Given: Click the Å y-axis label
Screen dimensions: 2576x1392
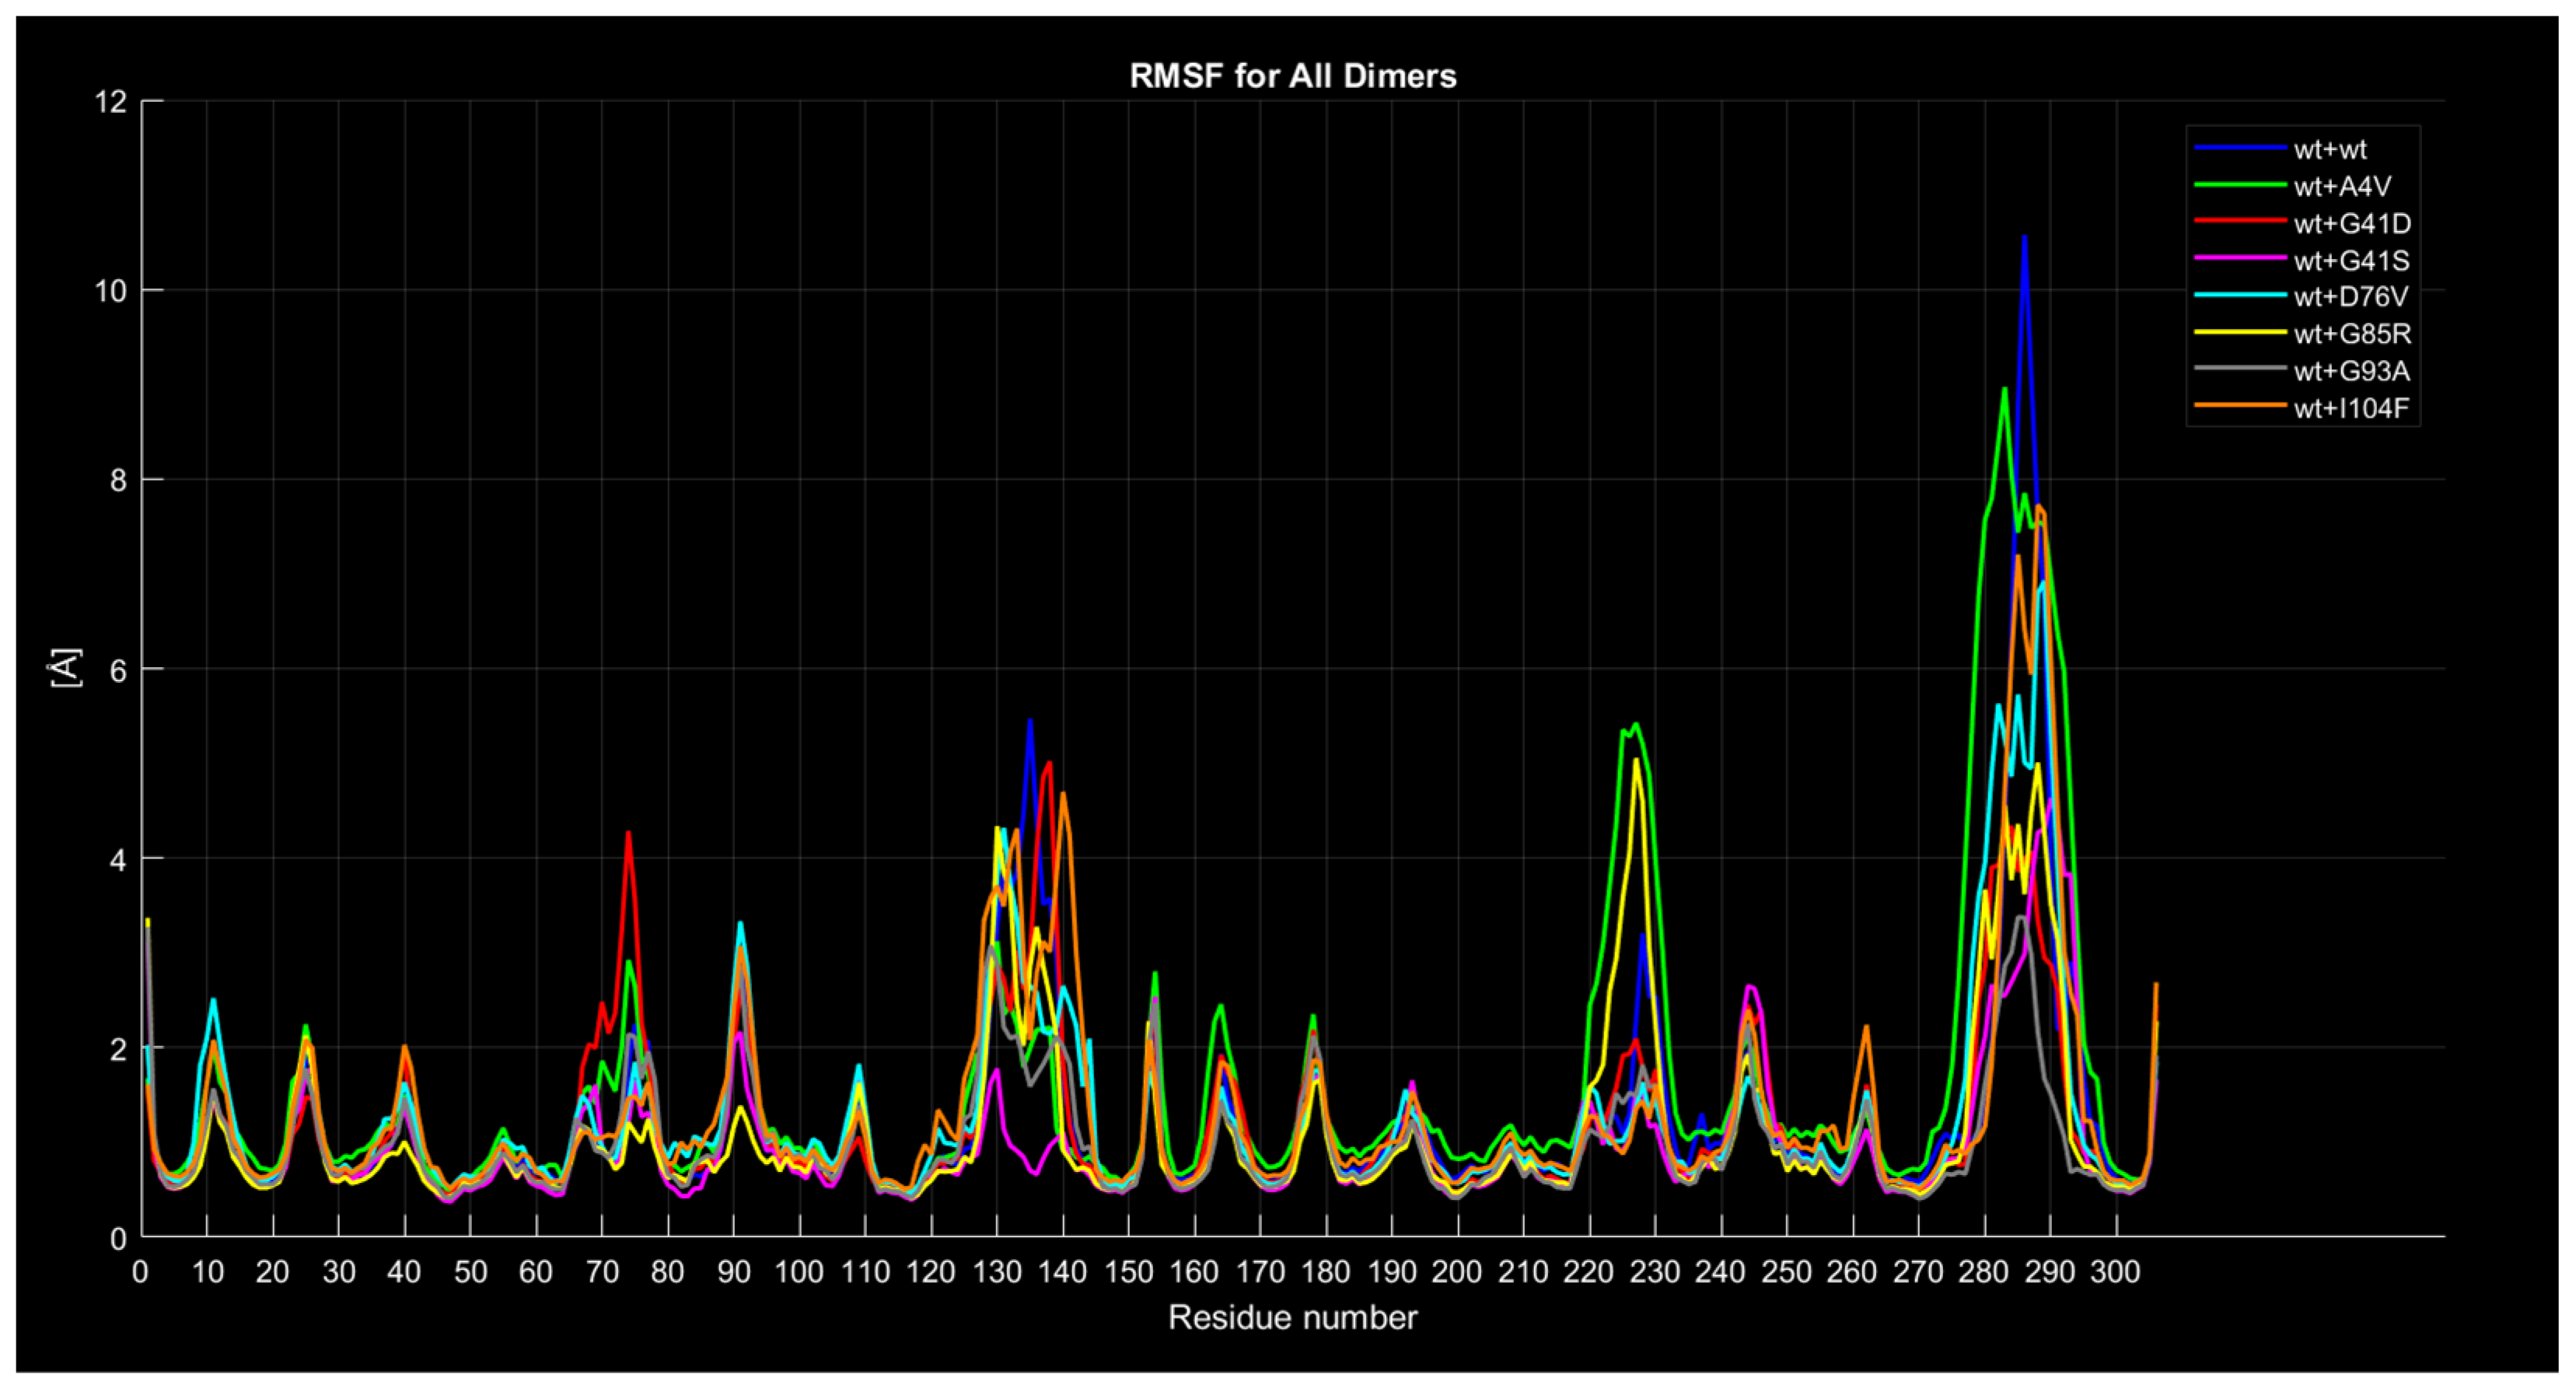Looking at the screenshot, I should point(66,668).
